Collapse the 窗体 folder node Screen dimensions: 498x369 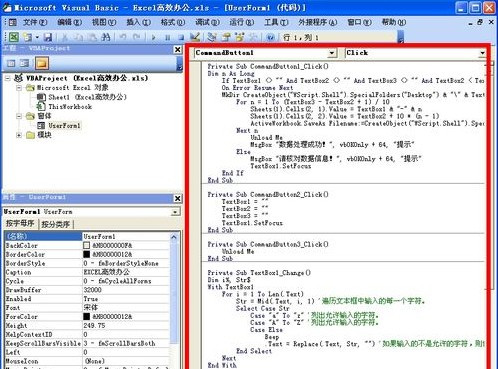(x=19, y=116)
